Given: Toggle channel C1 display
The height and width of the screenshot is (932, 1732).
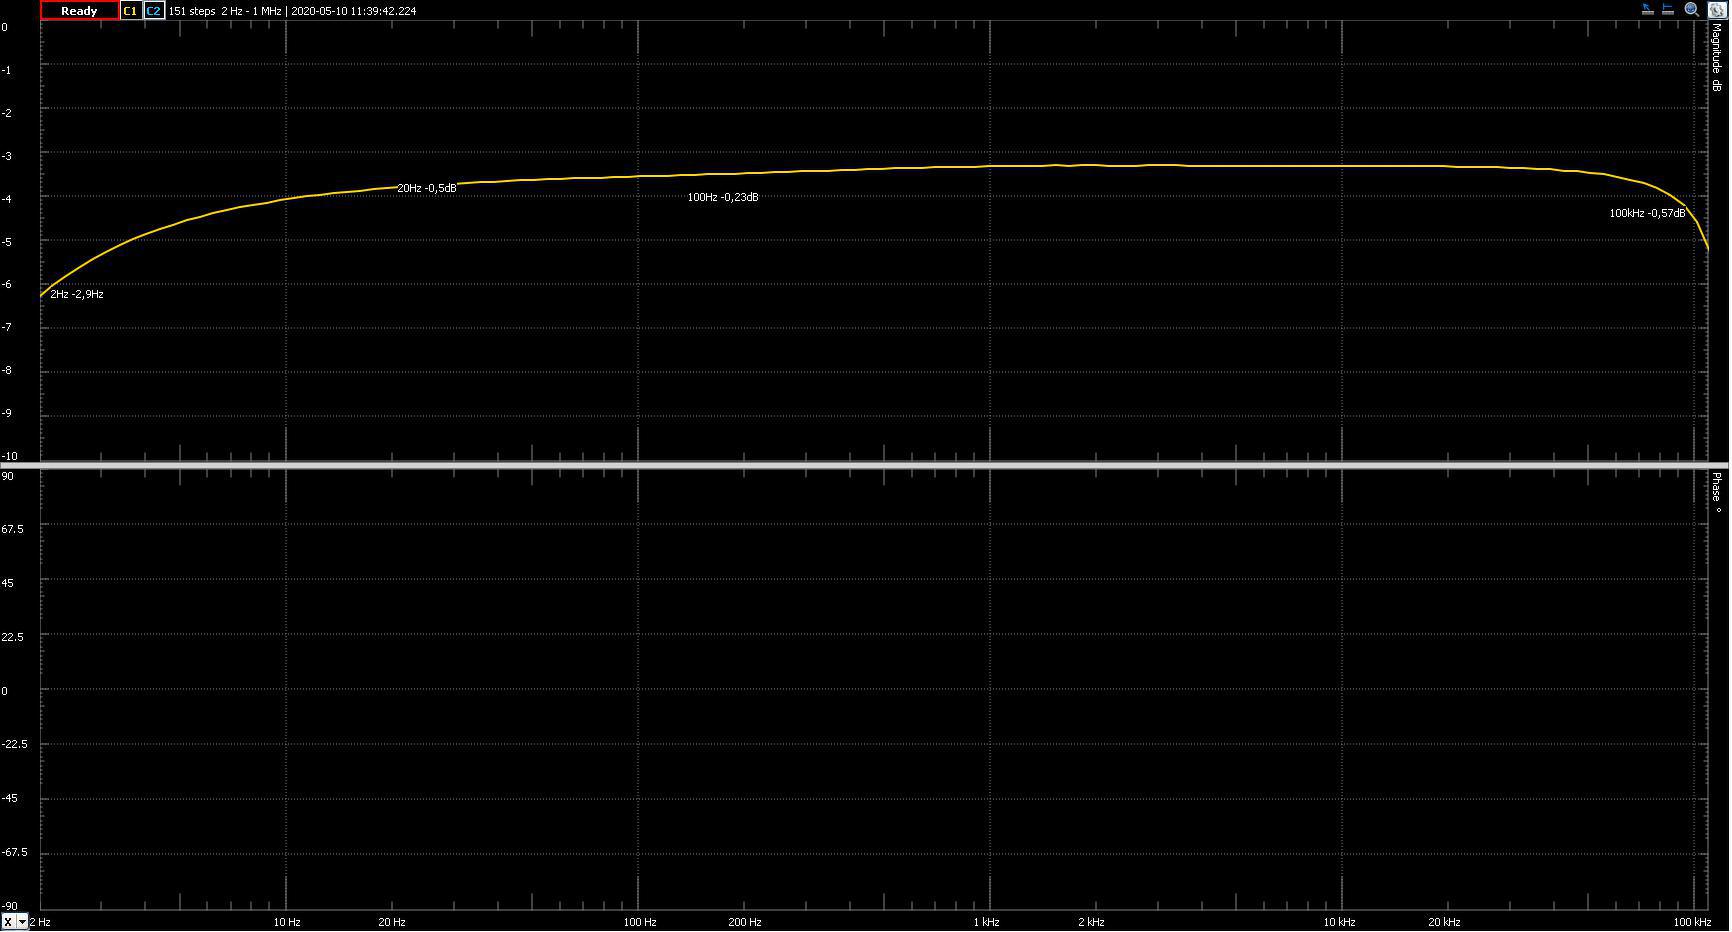Looking at the screenshot, I should 130,11.
